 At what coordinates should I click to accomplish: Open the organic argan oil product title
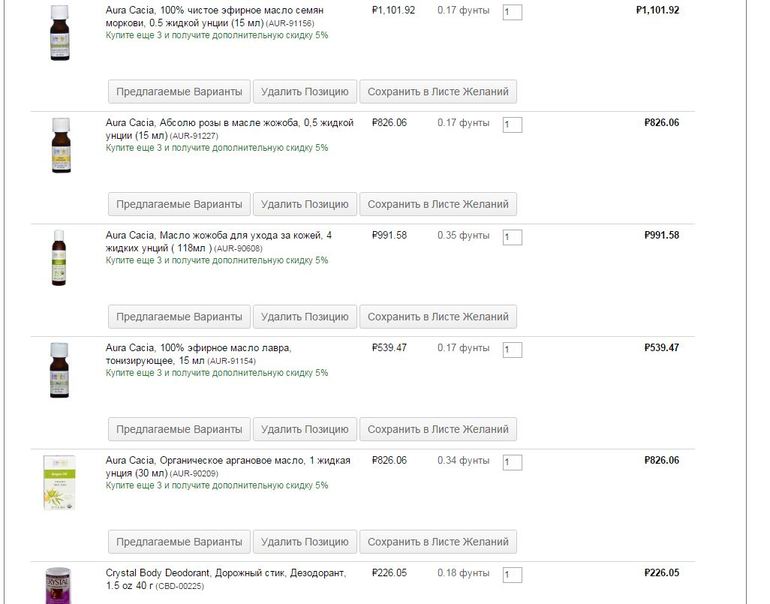[227, 461]
